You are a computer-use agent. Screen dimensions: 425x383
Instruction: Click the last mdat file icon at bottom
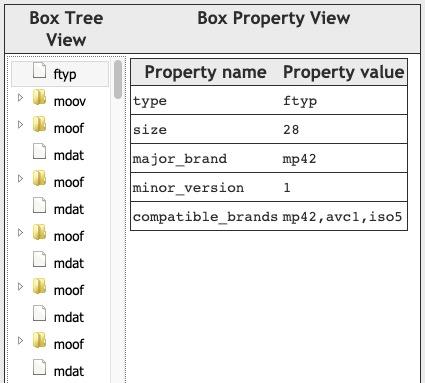click(39, 368)
